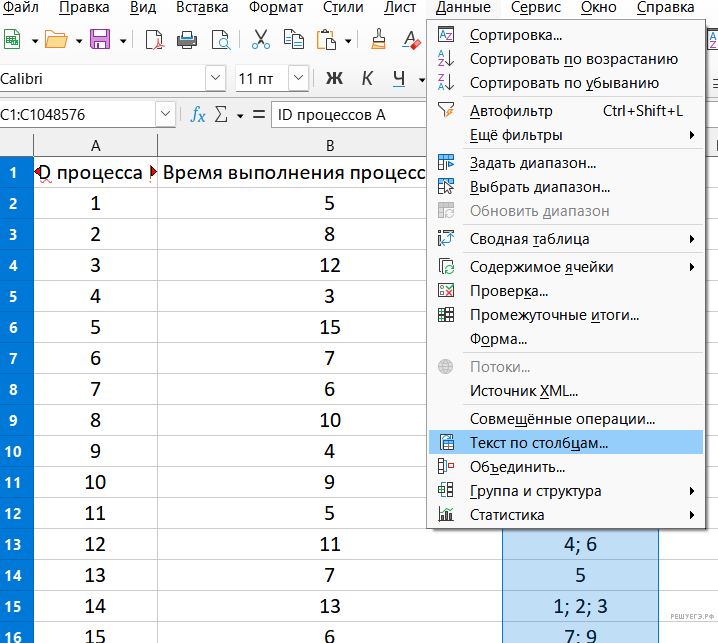Image resolution: width=718 pixels, height=643 pixels.
Task: Open the Сервис menu
Action: point(535,8)
